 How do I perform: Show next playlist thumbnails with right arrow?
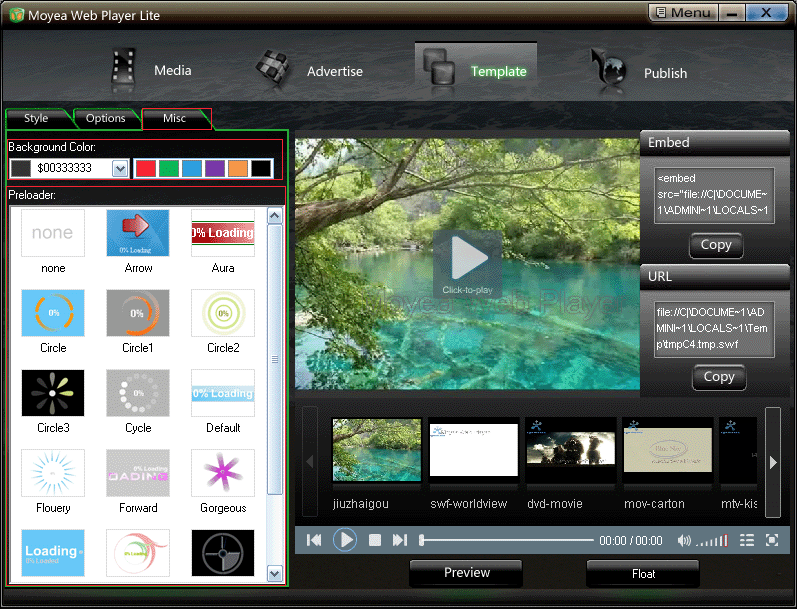pos(773,462)
